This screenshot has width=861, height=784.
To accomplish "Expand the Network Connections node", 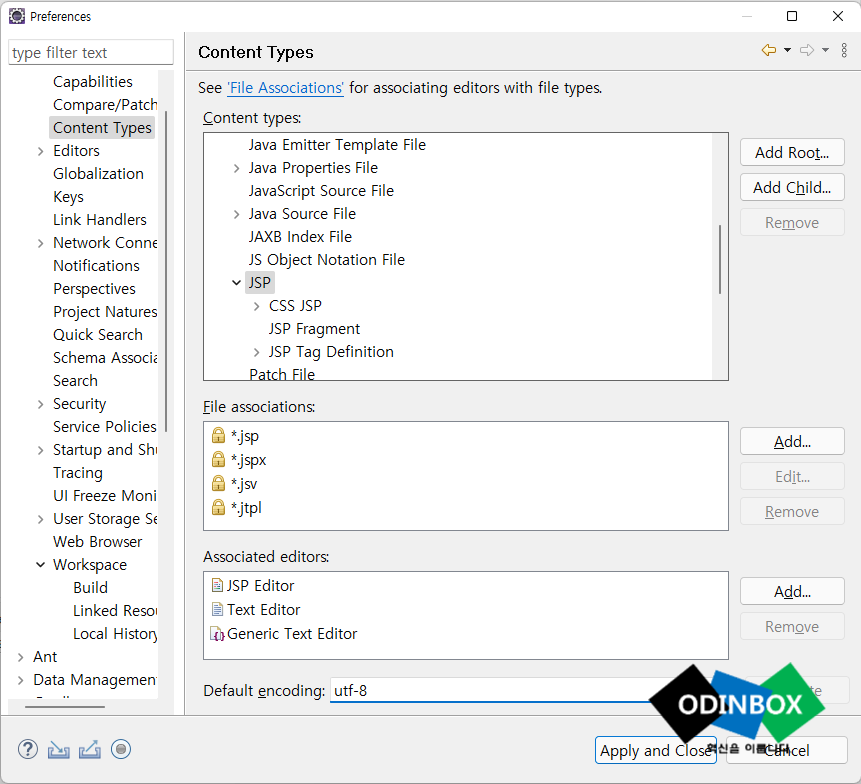I will (x=41, y=243).
